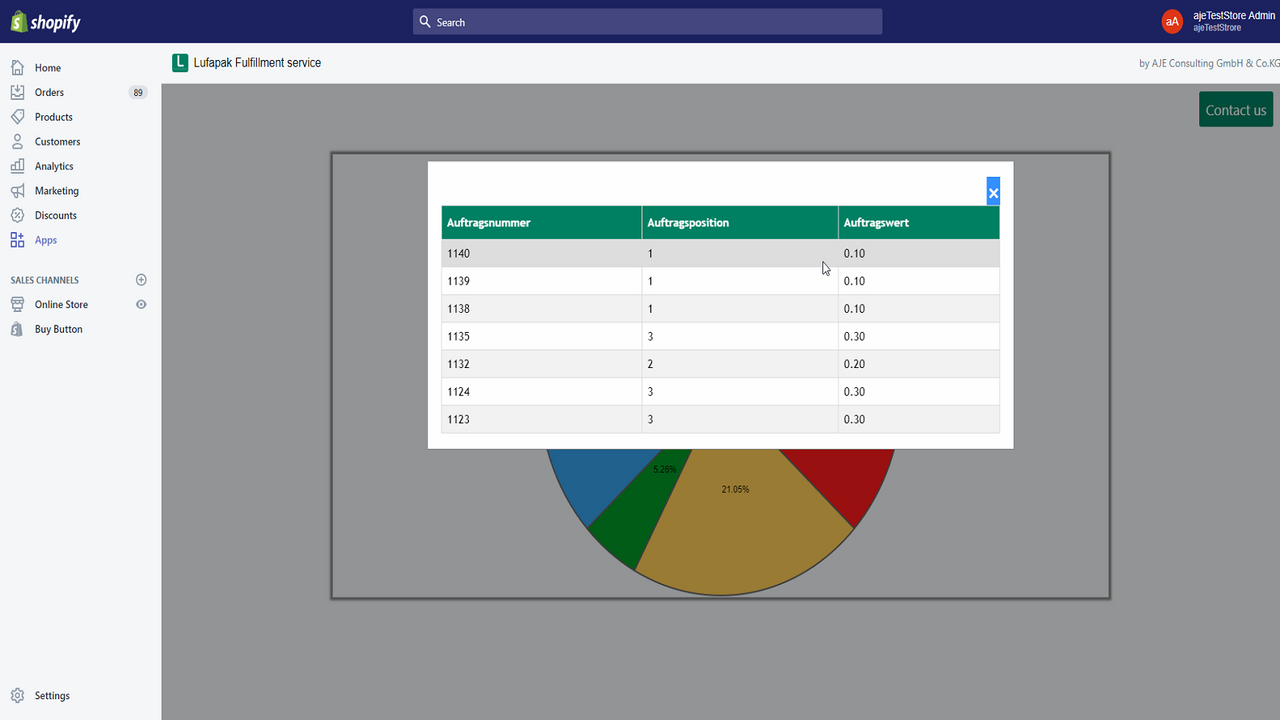The width and height of the screenshot is (1280, 720).
Task: Open the Orders page via its sidebar icon
Action: pyautogui.click(x=19, y=92)
